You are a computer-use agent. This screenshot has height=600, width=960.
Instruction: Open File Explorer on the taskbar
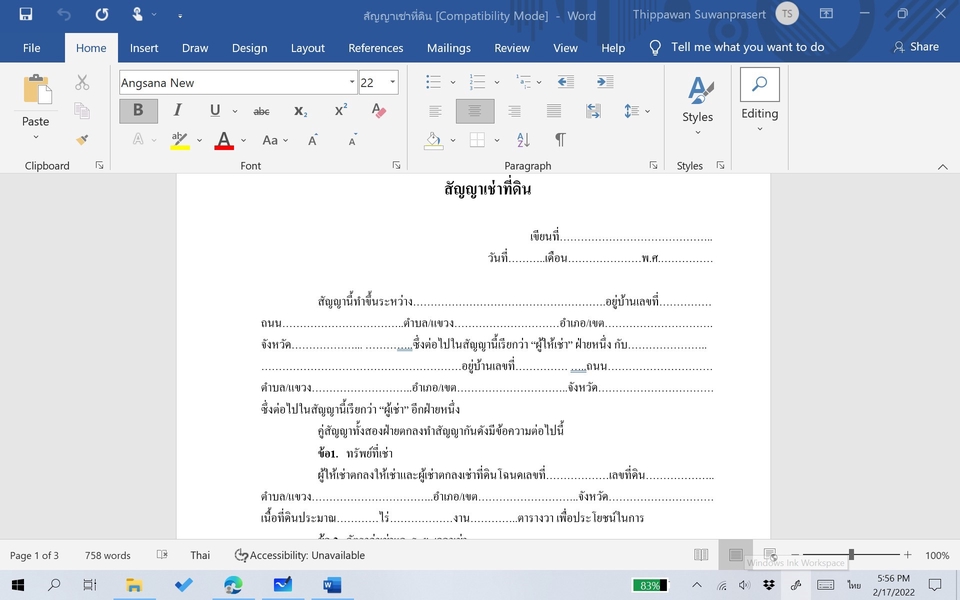pyautogui.click(x=133, y=585)
